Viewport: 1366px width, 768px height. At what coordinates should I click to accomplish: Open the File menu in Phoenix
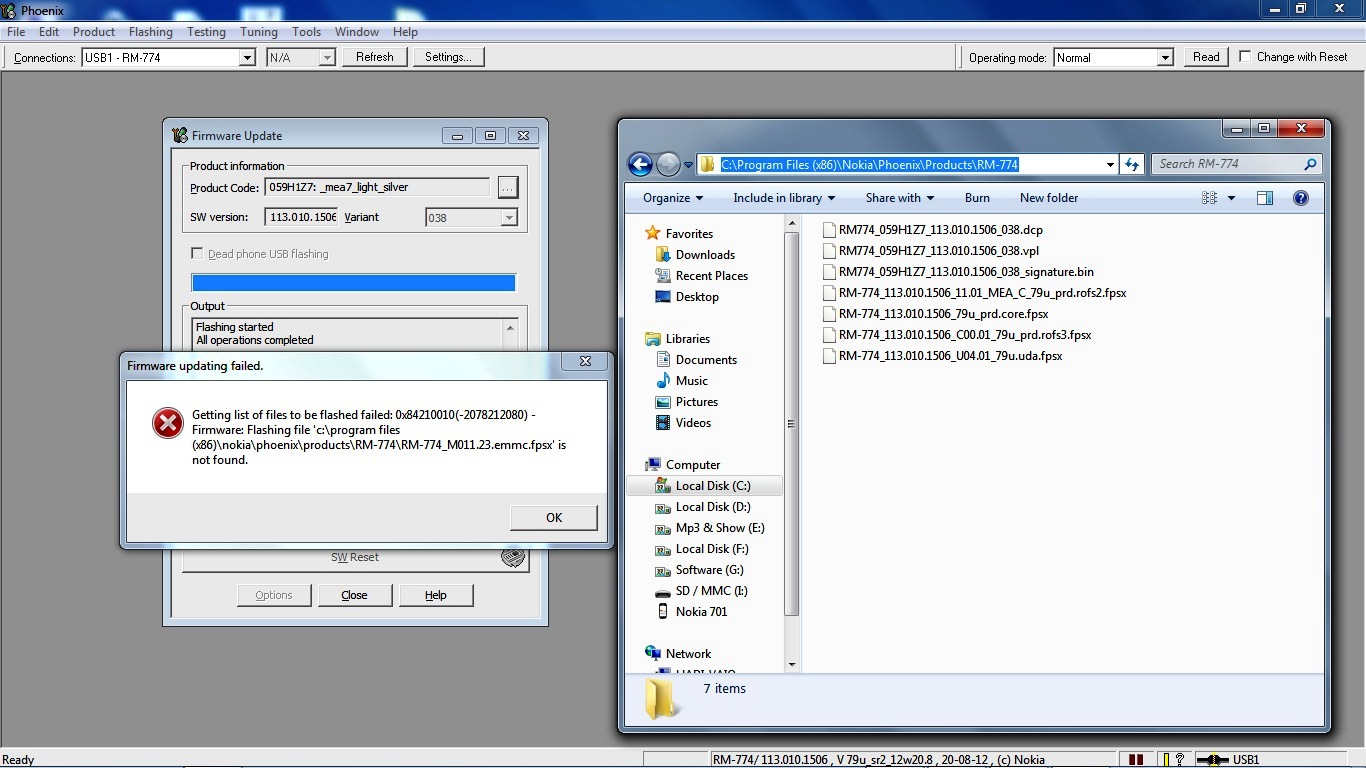[16, 32]
